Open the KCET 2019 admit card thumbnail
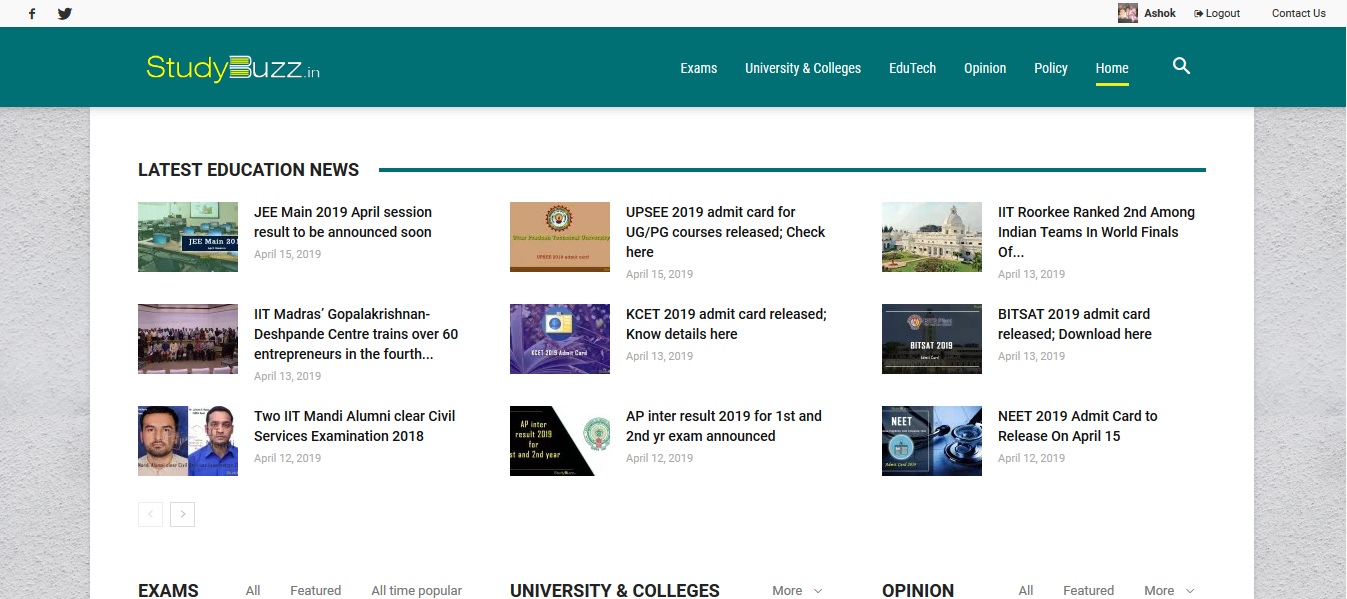The width and height of the screenshot is (1347, 599). (560, 339)
